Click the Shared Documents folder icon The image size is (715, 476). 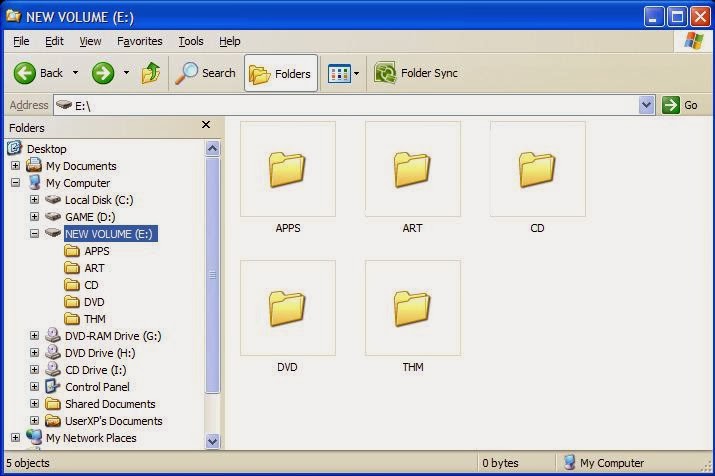tap(53, 404)
